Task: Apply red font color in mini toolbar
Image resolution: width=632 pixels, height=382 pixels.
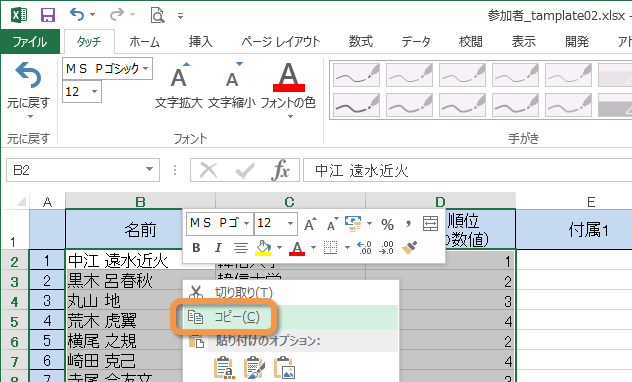Action: pyautogui.click(x=297, y=248)
